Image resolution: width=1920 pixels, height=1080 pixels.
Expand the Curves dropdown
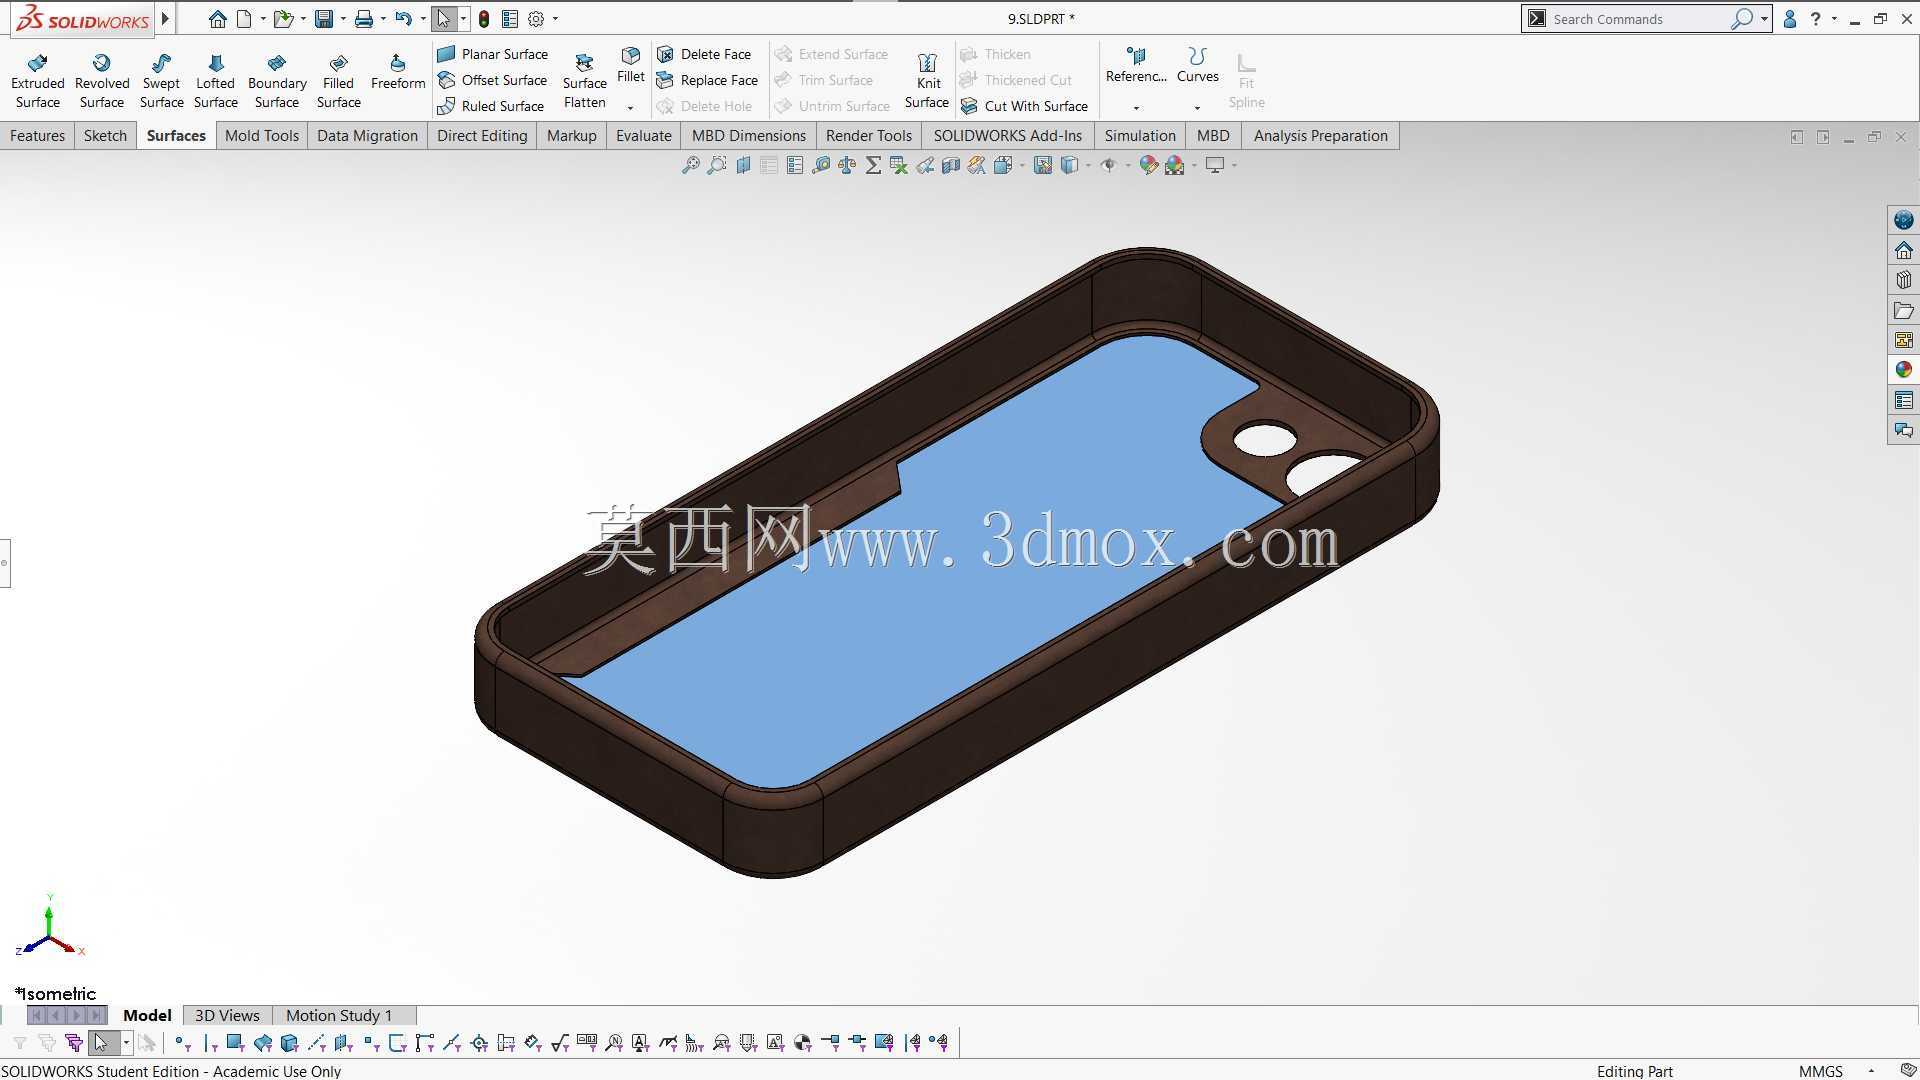1197,107
